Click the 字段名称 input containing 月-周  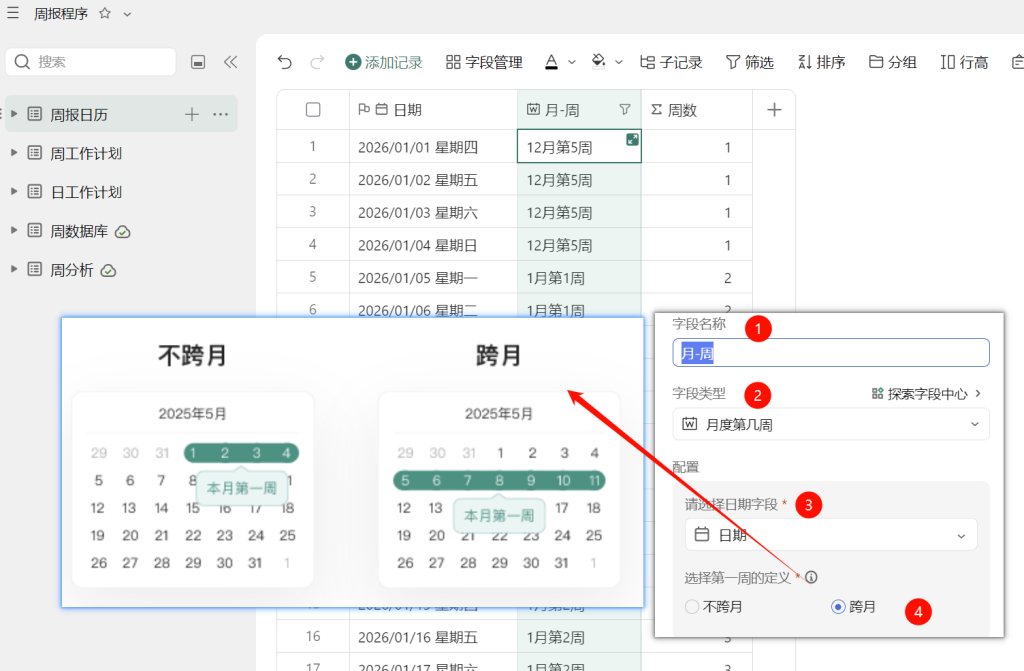[x=831, y=353]
